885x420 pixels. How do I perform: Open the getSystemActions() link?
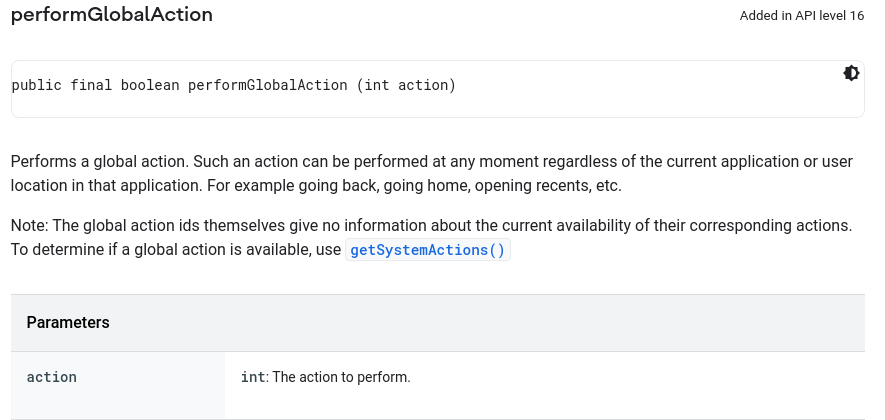pyautogui.click(x=428, y=250)
